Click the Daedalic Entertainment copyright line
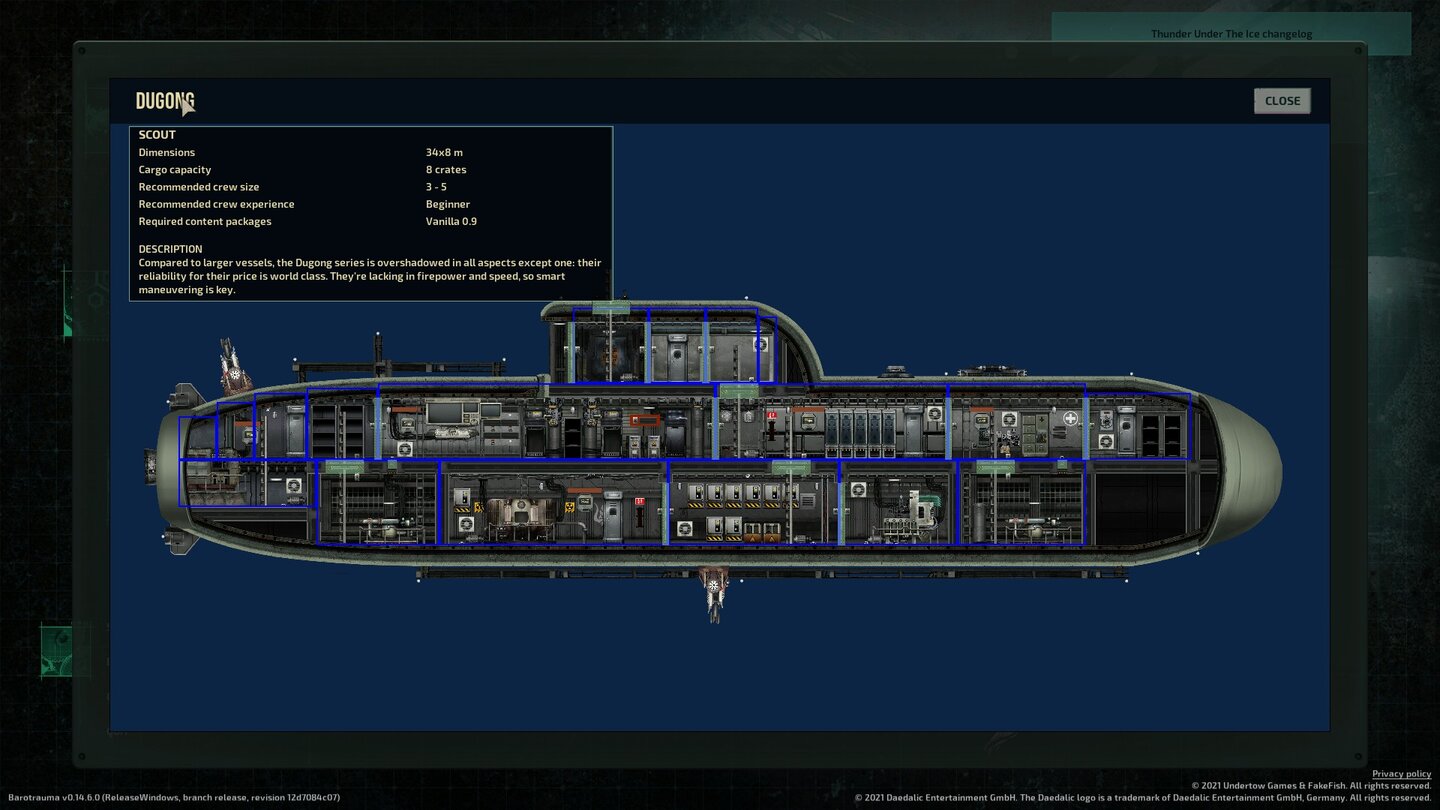Image resolution: width=1440 pixels, height=810 pixels. pyautogui.click(x=1143, y=798)
